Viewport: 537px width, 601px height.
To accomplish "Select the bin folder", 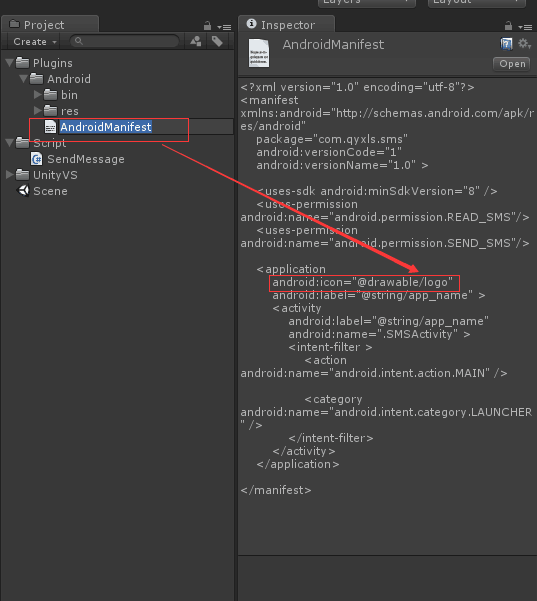I will [69, 95].
